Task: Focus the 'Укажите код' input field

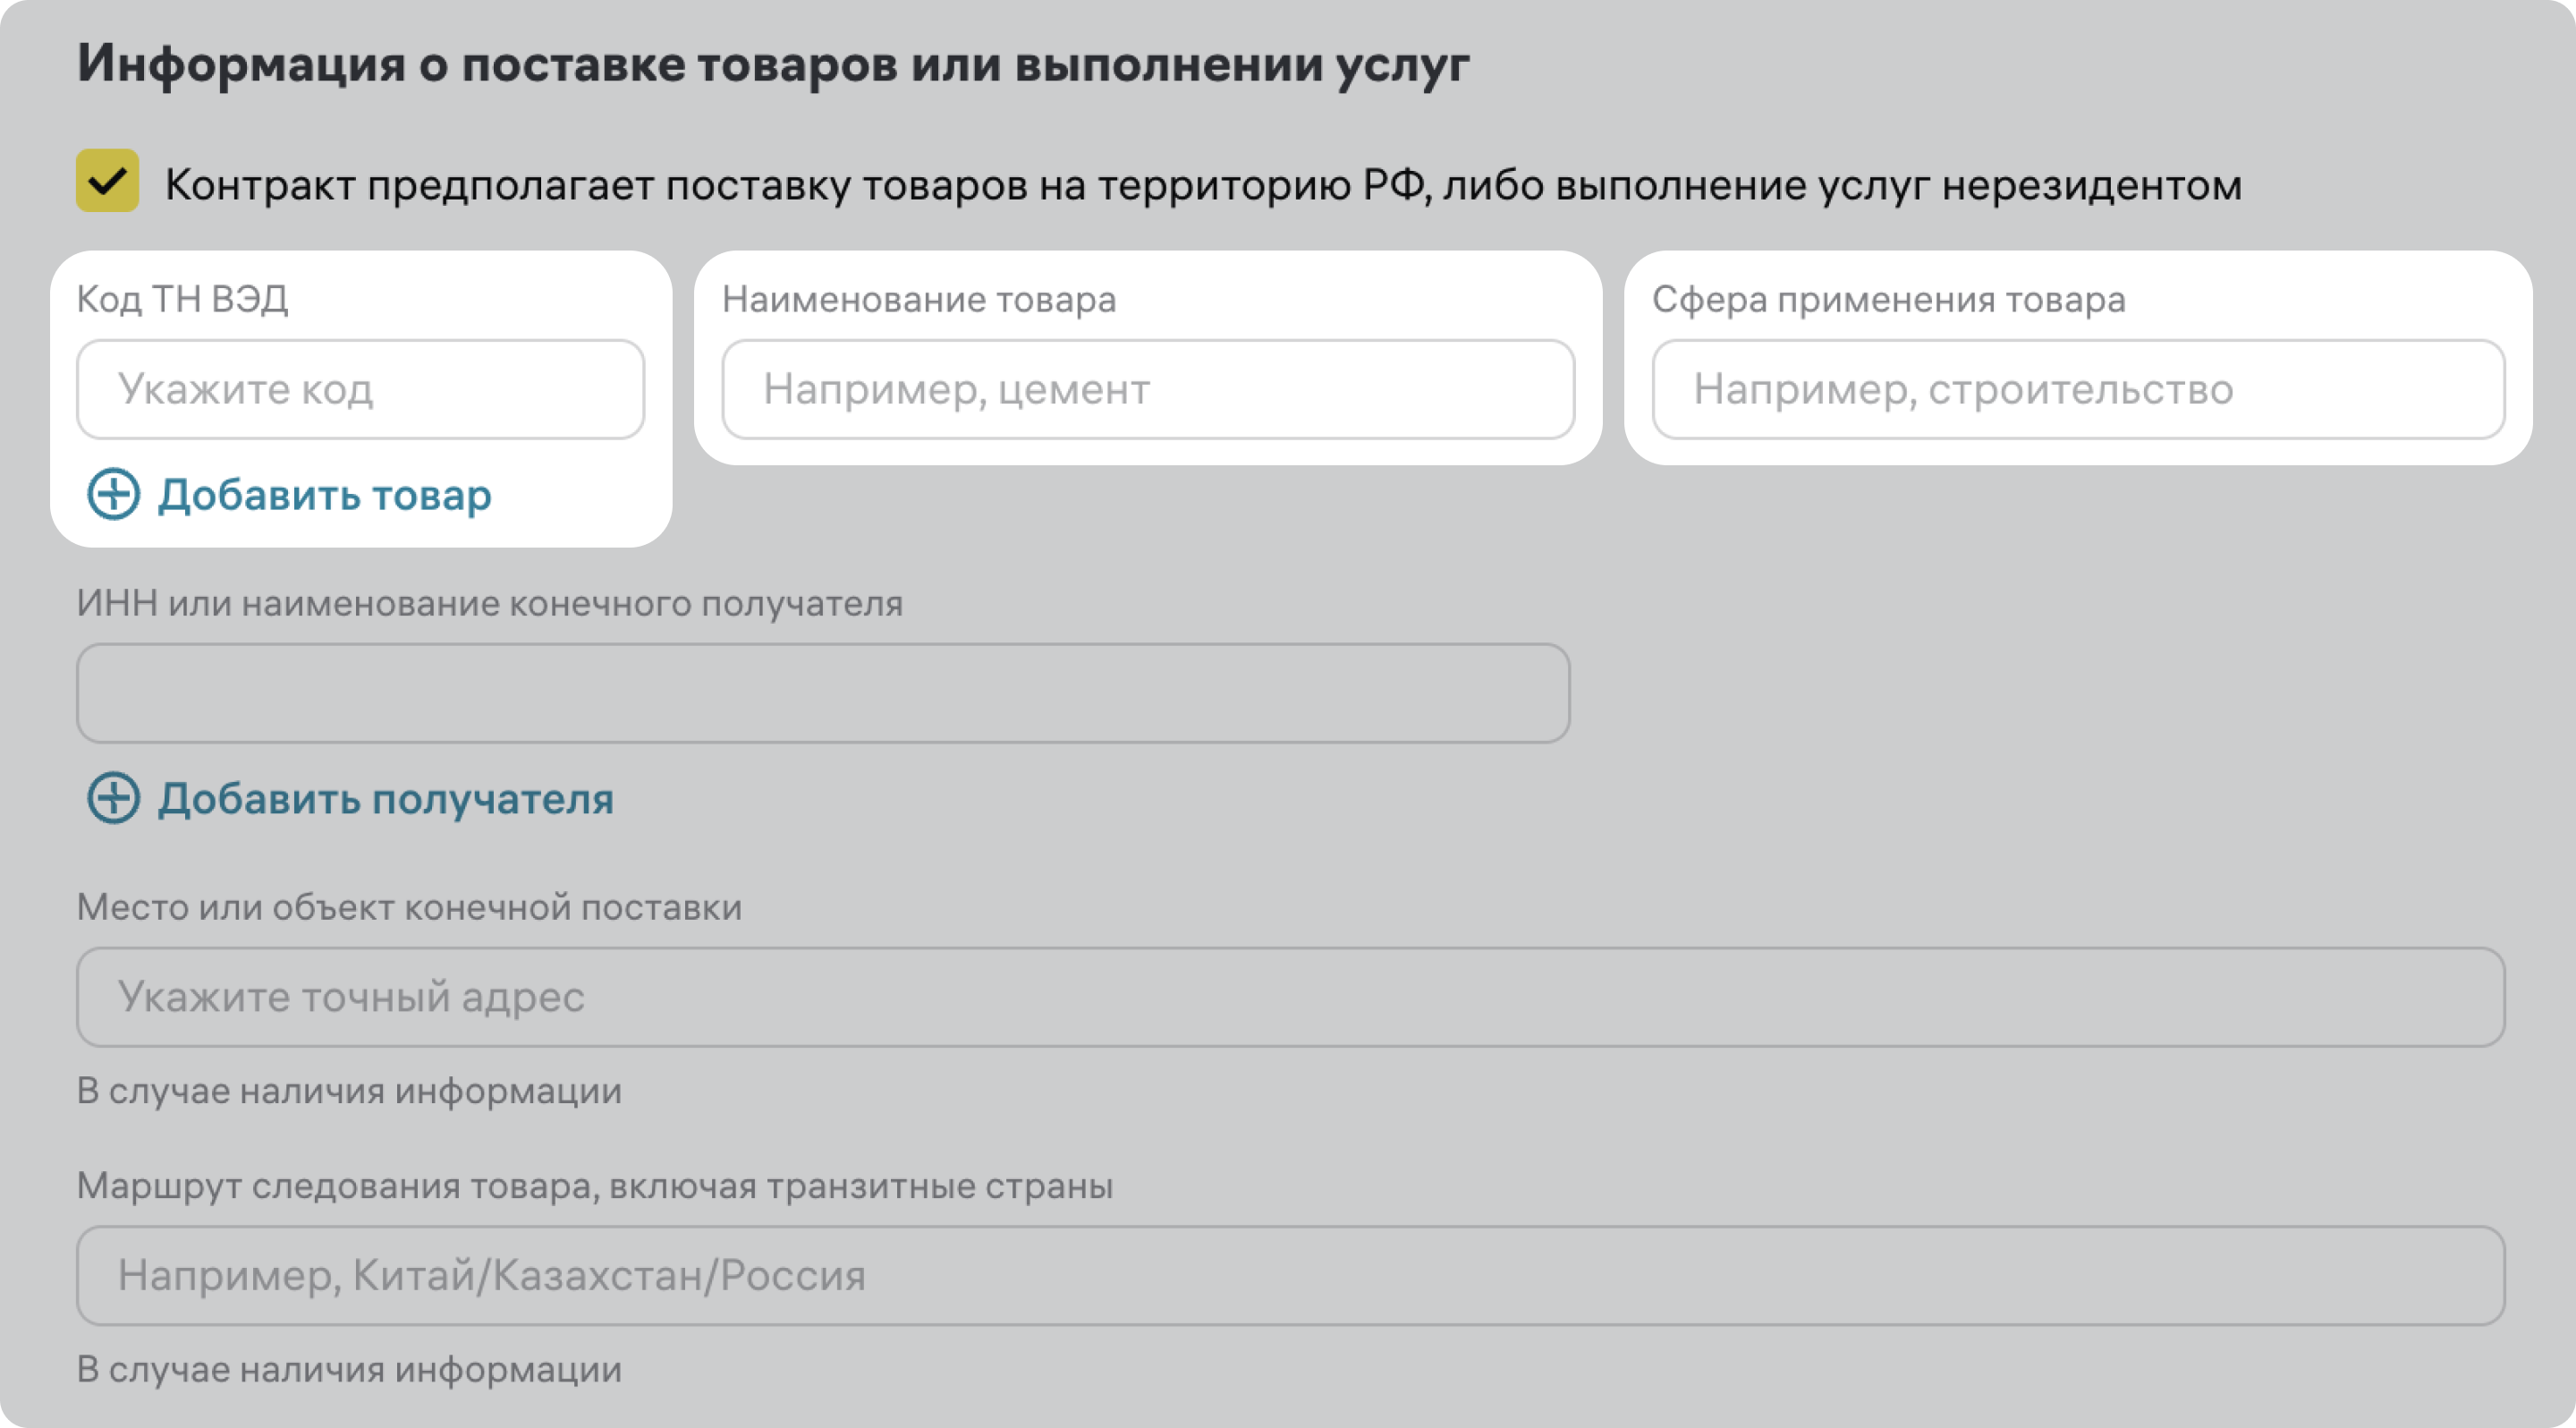Action: point(360,389)
